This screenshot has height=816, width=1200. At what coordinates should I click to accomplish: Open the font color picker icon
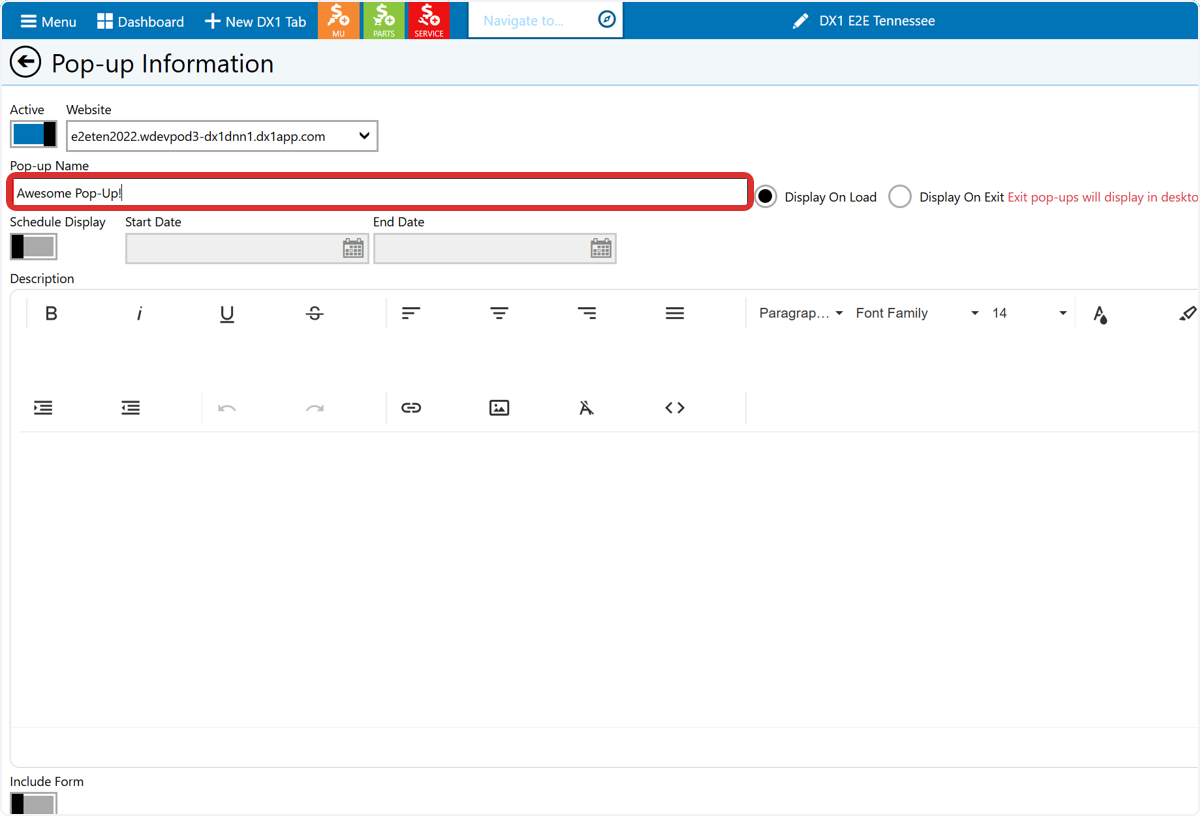(x=1100, y=314)
